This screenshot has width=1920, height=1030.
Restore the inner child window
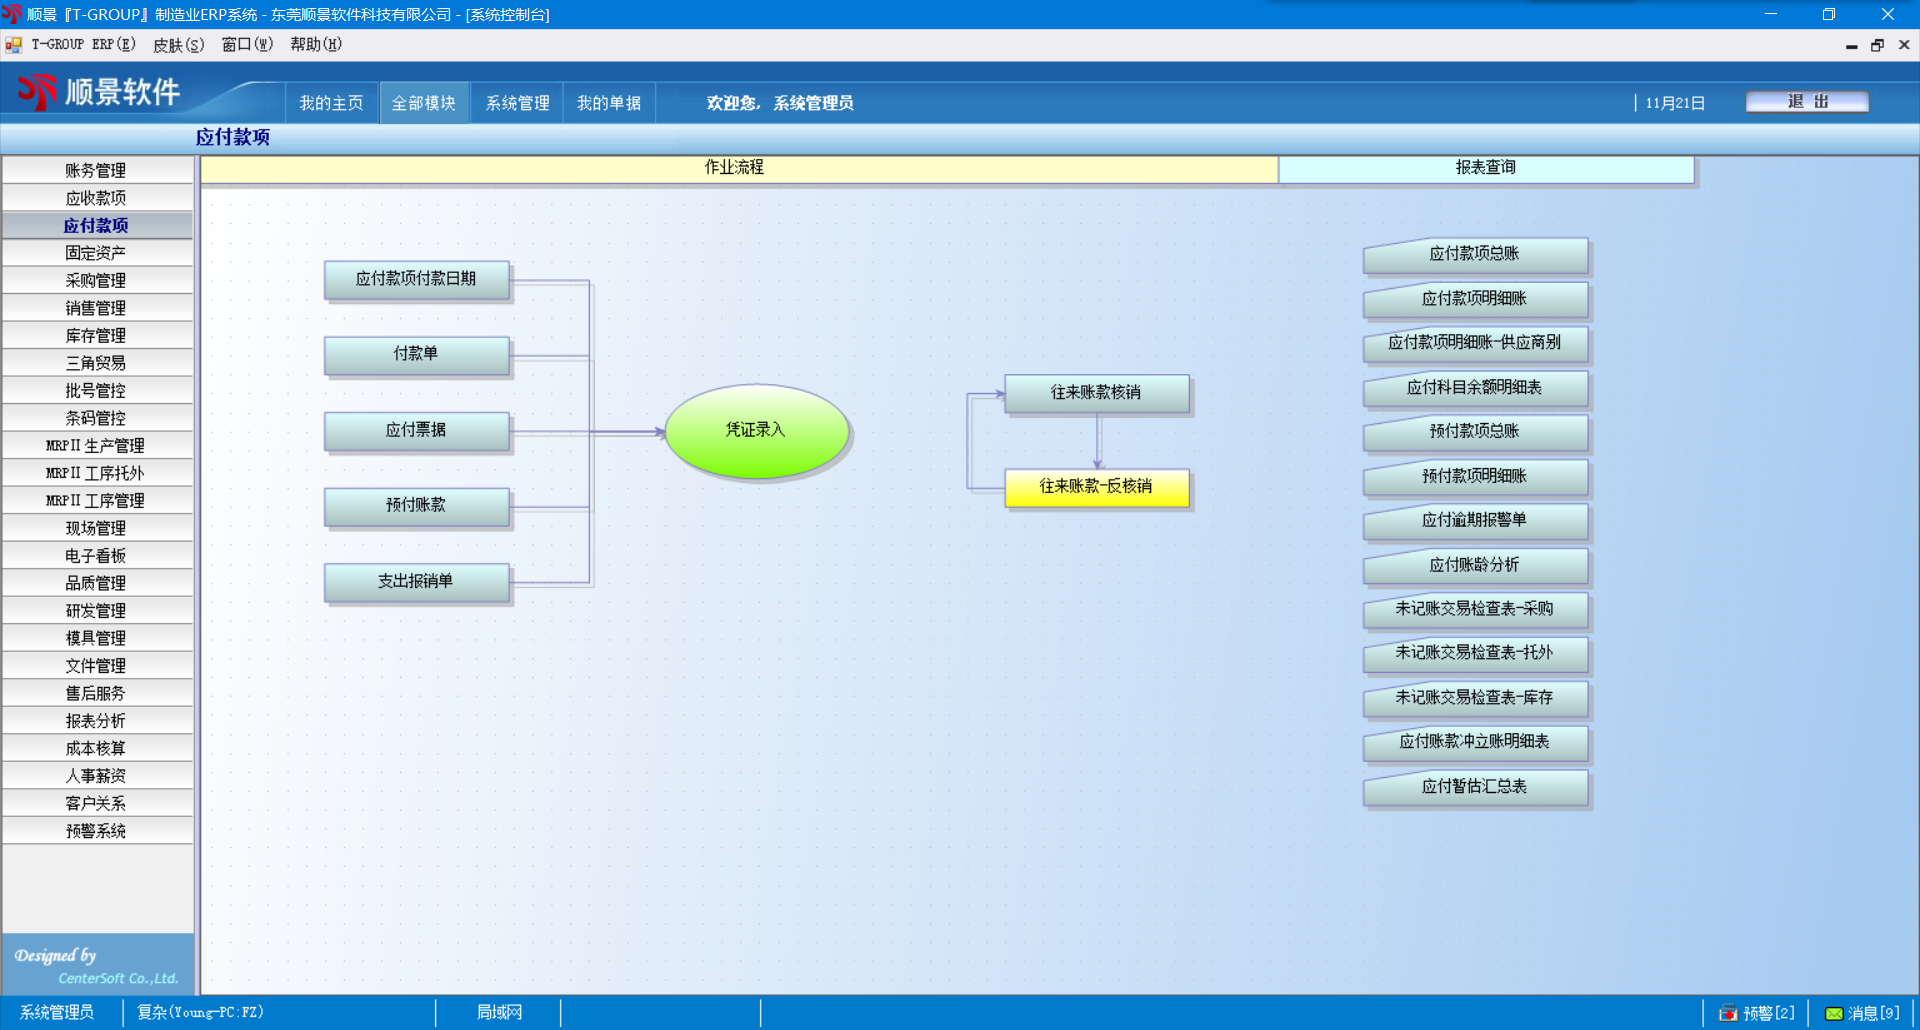pyautogui.click(x=1877, y=45)
